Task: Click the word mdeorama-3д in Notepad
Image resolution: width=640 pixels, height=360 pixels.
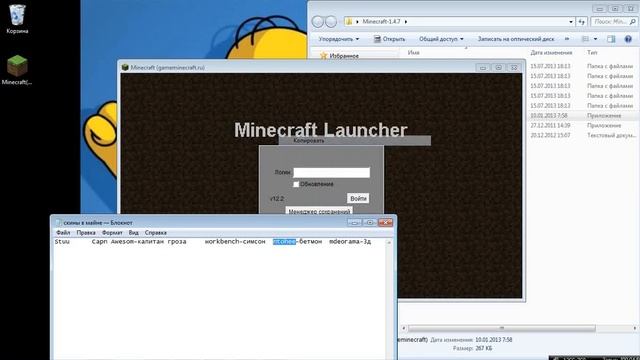Action: tap(350, 242)
